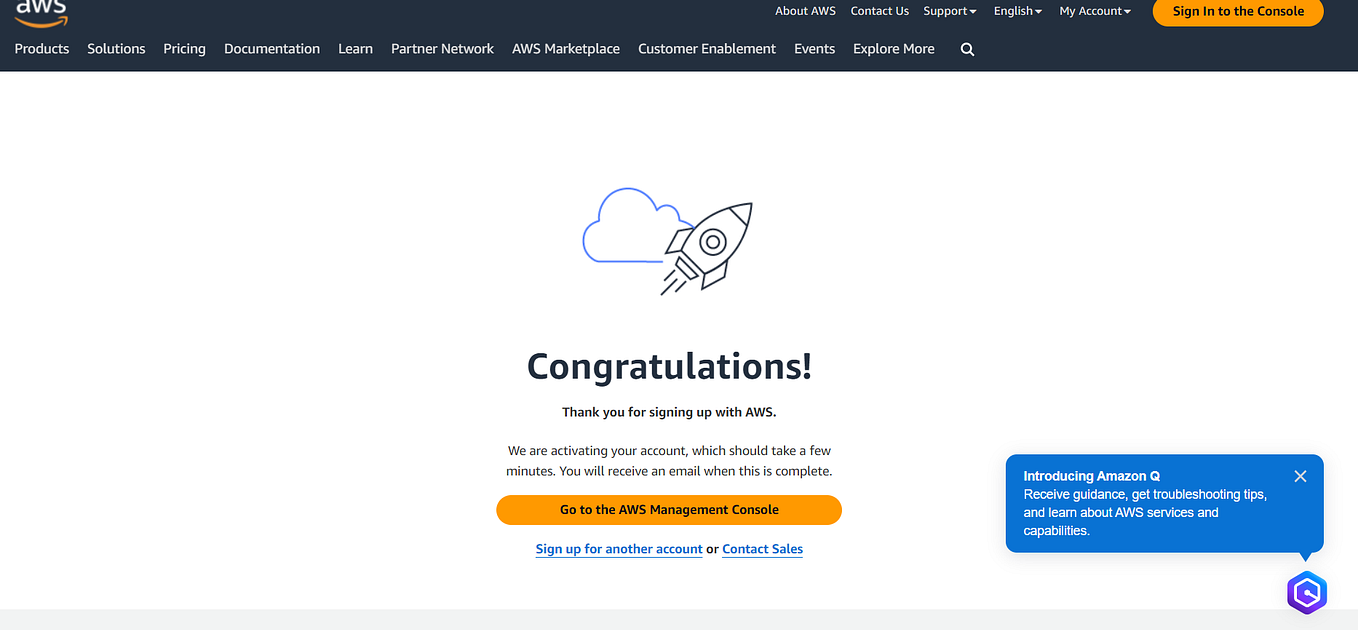Open the Products menu
Viewport: 1358px width, 630px height.
point(41,48)
